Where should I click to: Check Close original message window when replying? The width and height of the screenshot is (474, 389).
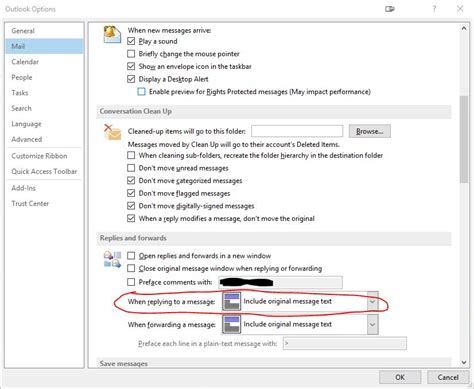click(131, 268)
